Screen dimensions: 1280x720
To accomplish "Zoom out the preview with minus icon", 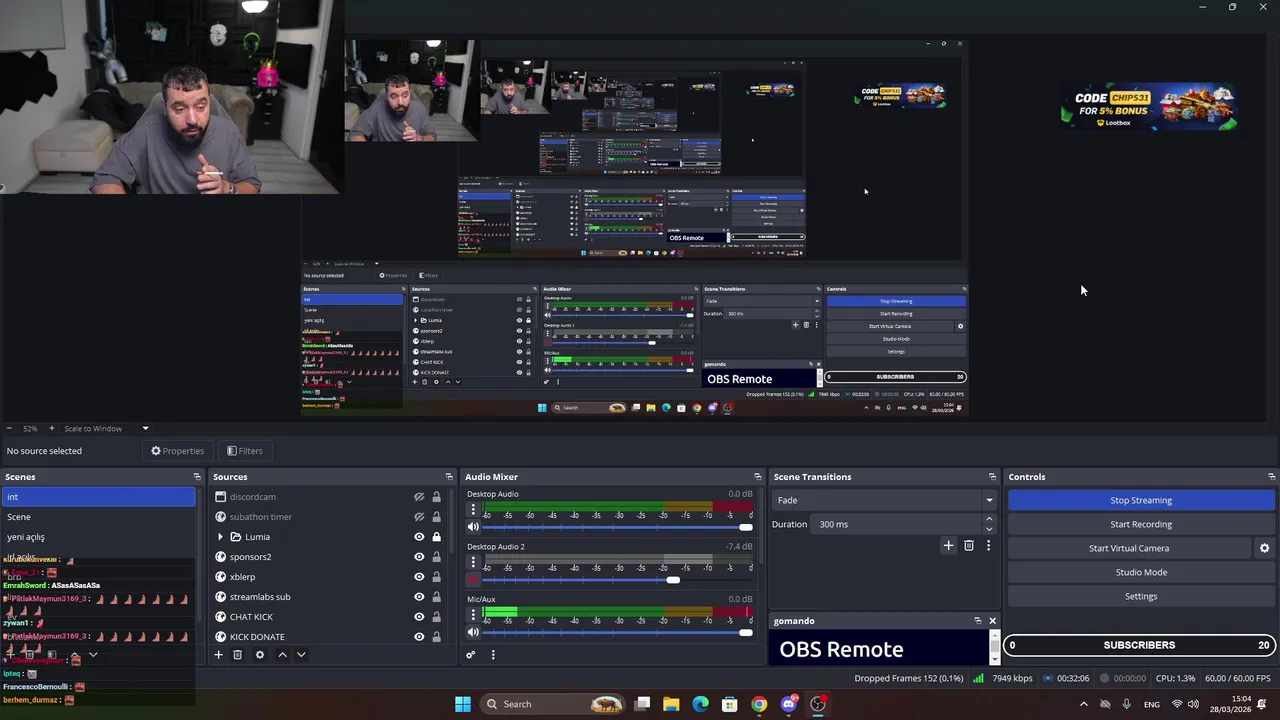I will click(x=9, y=428).
